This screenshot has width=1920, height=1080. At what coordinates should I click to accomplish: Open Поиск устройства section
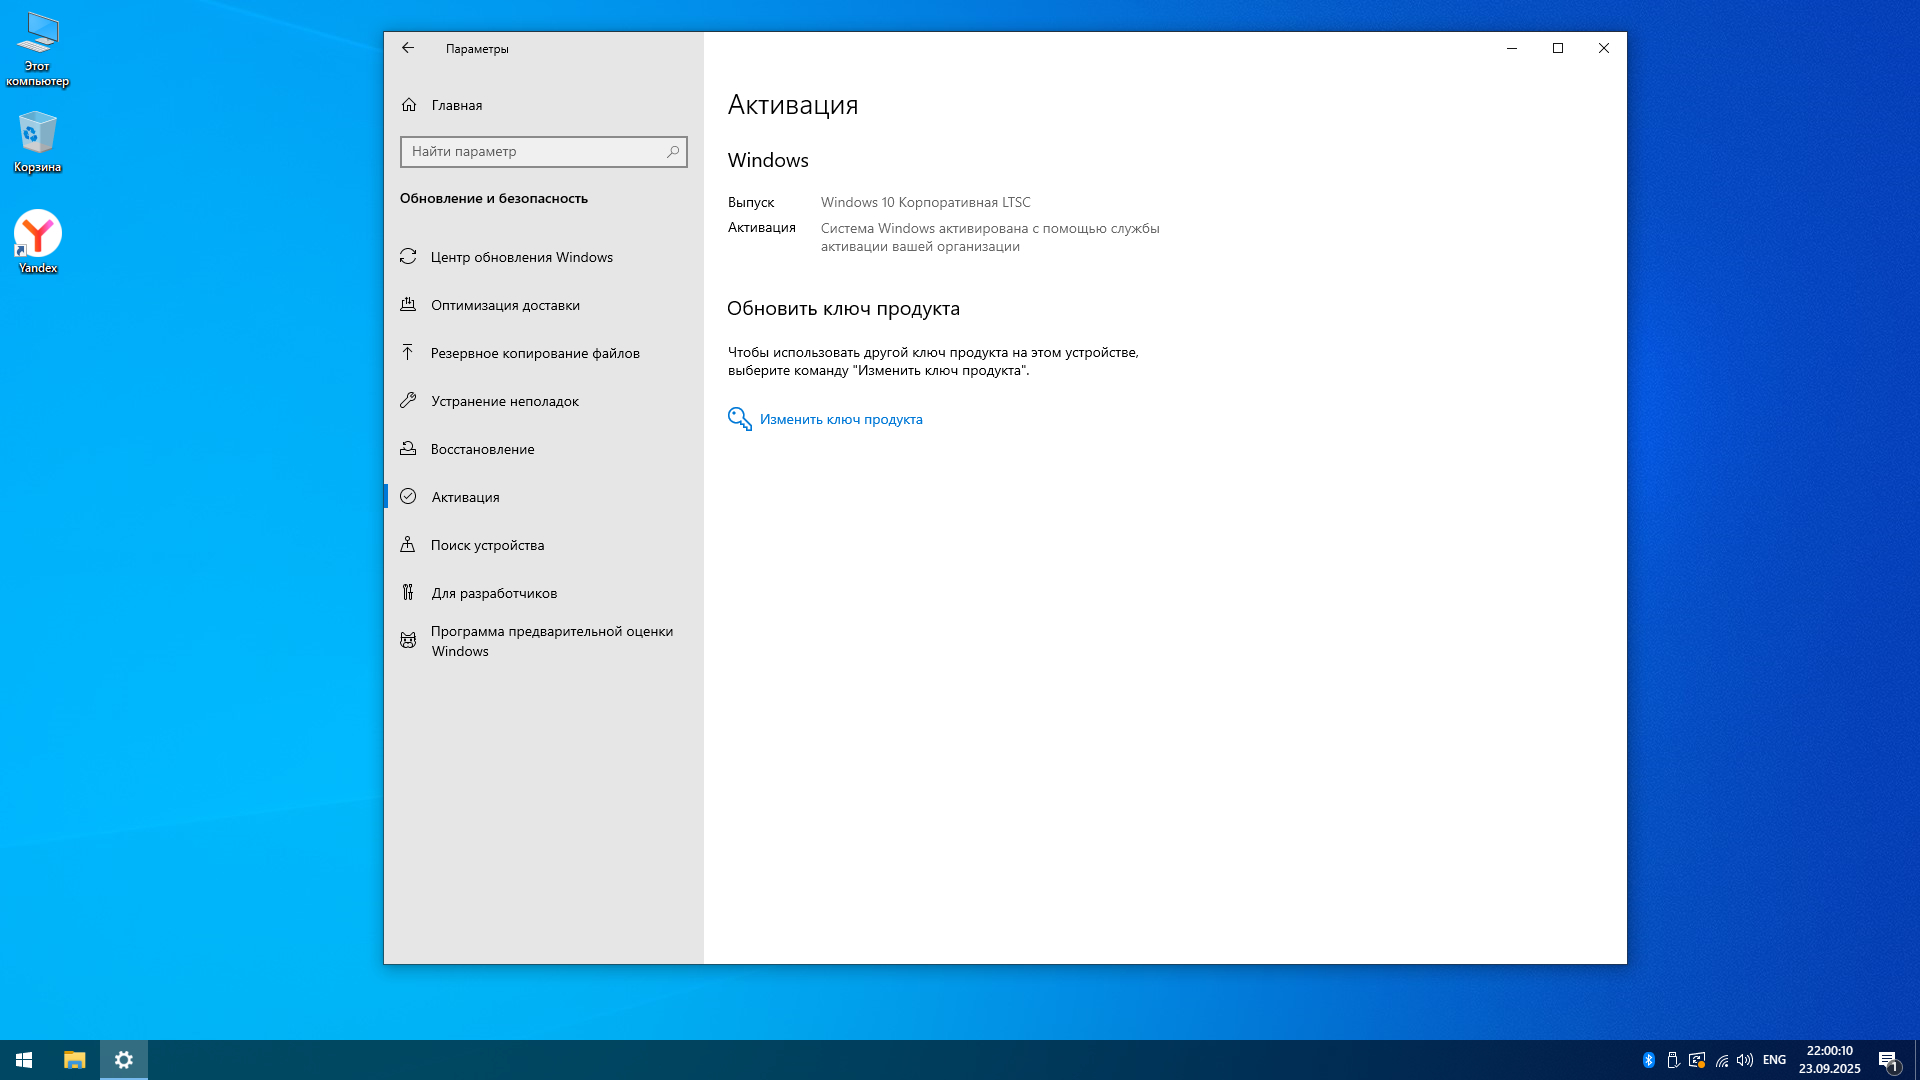tap(544, 545)
